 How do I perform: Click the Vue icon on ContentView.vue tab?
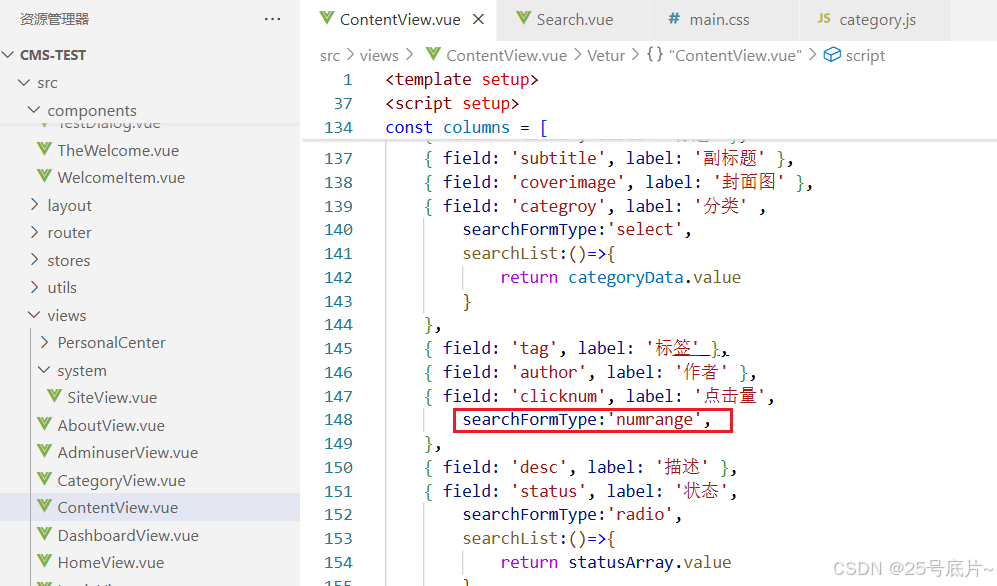[326, 18]
